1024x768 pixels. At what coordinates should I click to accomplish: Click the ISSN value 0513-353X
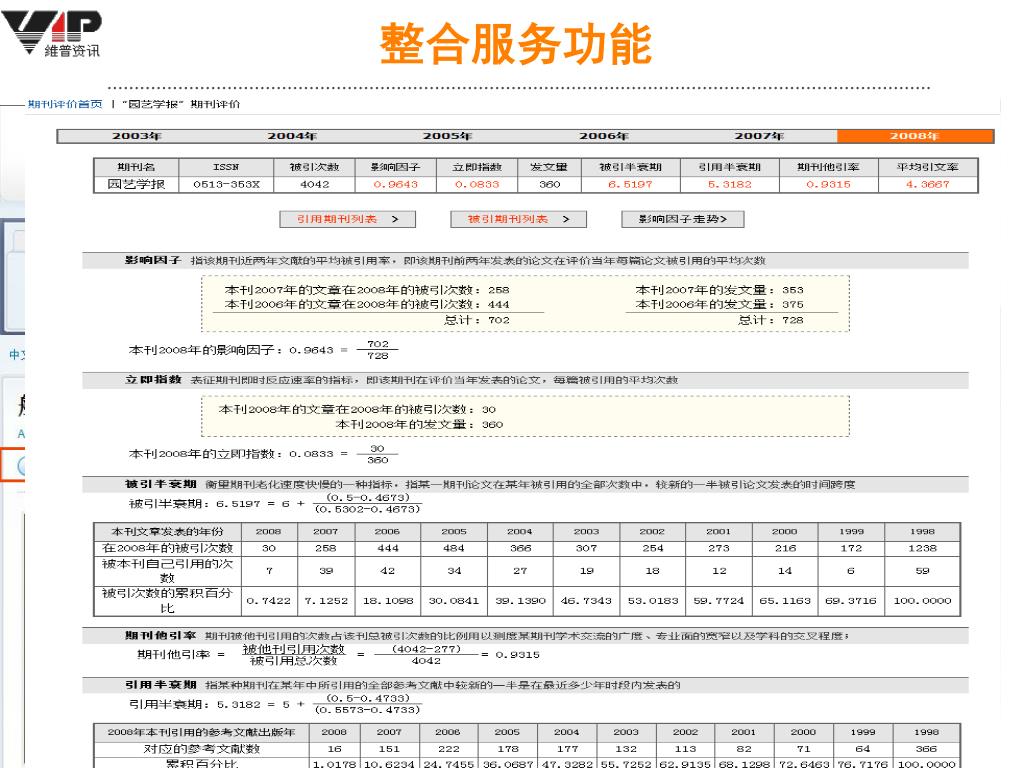click(x=226, y=184)
